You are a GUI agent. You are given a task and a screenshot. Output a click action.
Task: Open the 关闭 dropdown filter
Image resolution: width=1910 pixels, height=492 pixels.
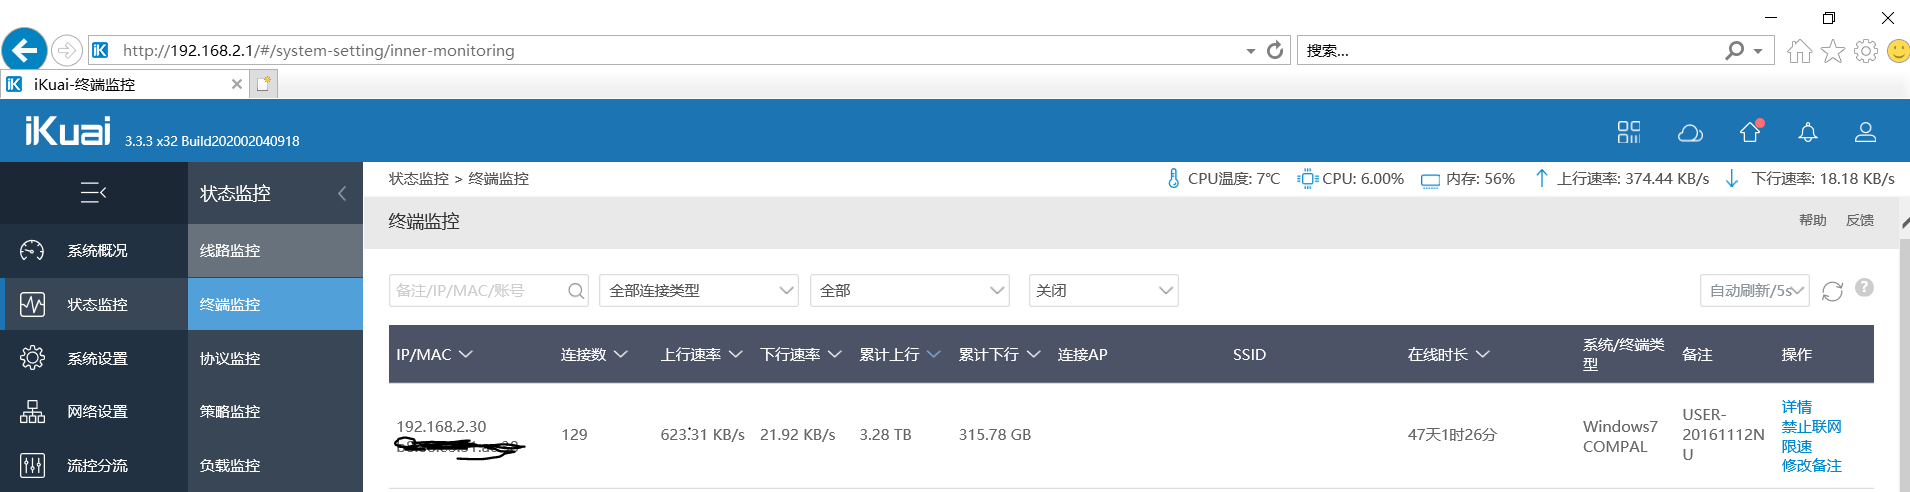pyautogui.click(x=1103, y=291)
